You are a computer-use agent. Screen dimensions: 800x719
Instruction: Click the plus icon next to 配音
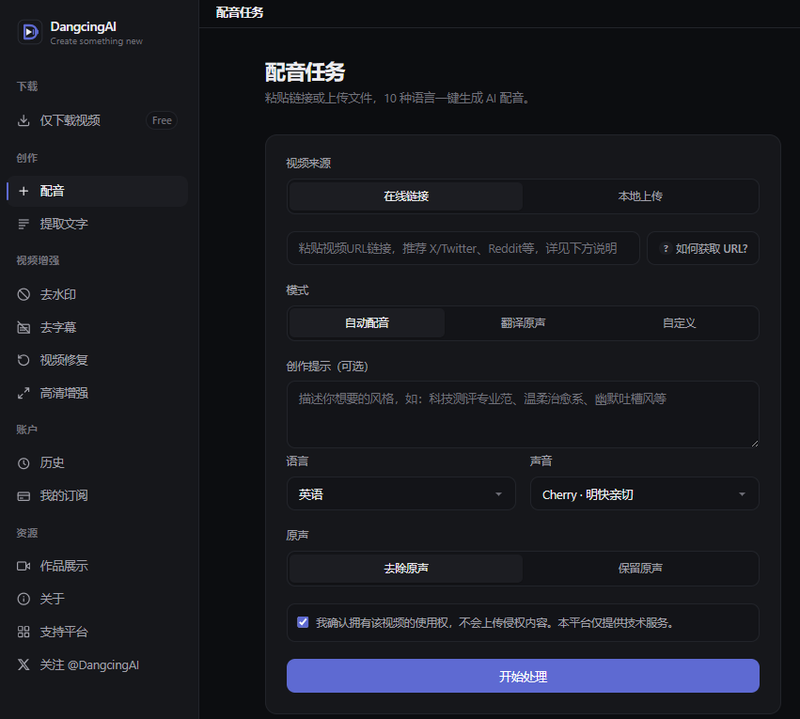coord(23,191)
